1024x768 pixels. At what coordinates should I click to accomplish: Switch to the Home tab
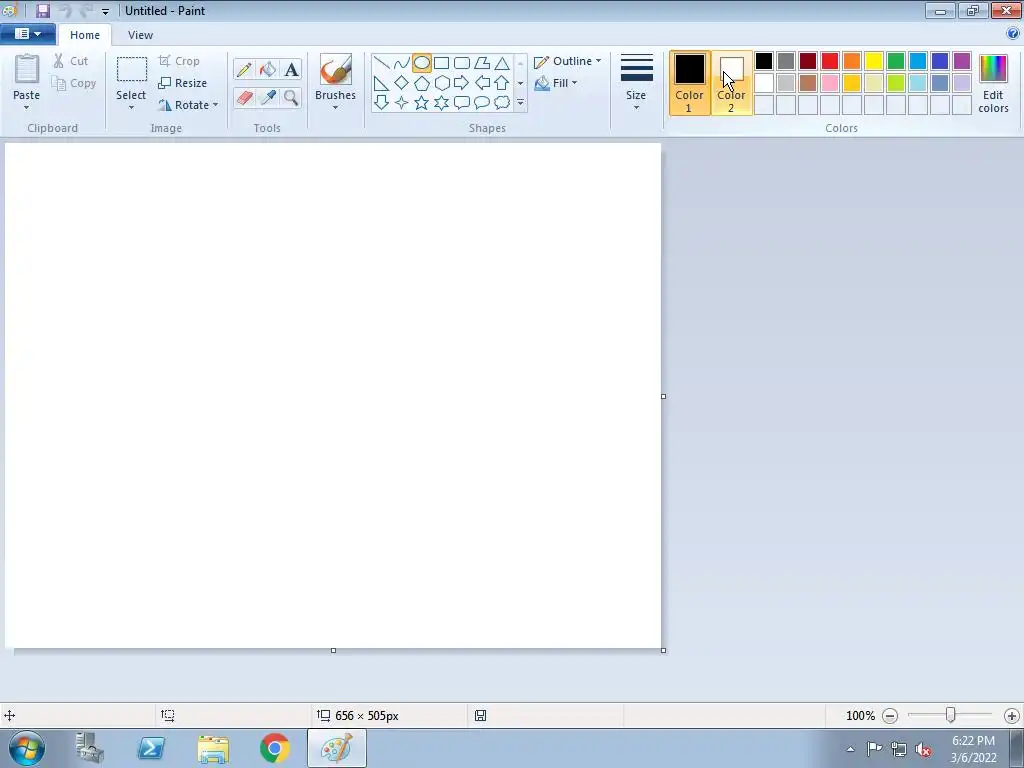pyautogui.click(x=85, y=35)
